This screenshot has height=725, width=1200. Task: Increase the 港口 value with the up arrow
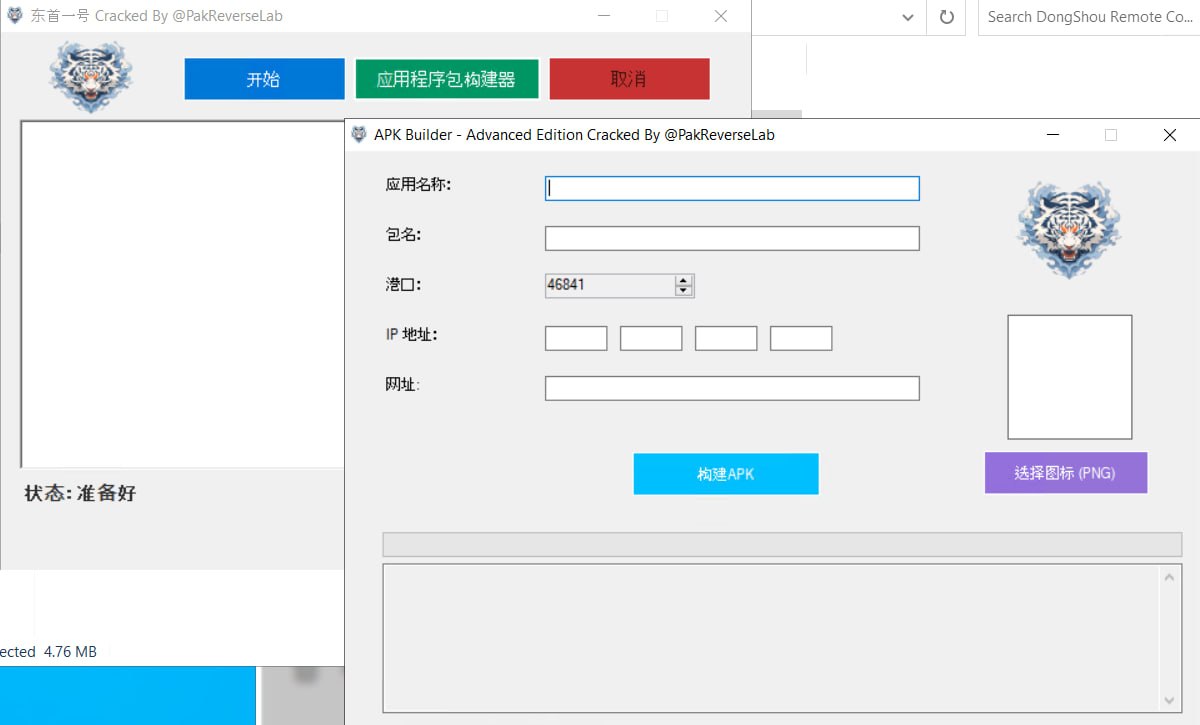[684, 280]
